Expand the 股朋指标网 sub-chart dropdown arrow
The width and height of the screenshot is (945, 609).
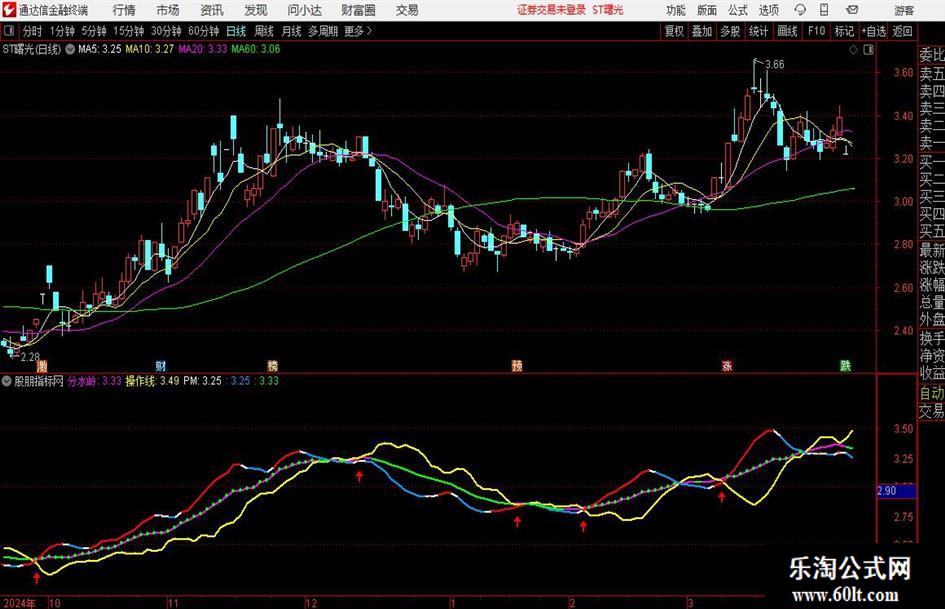(7, 381)
